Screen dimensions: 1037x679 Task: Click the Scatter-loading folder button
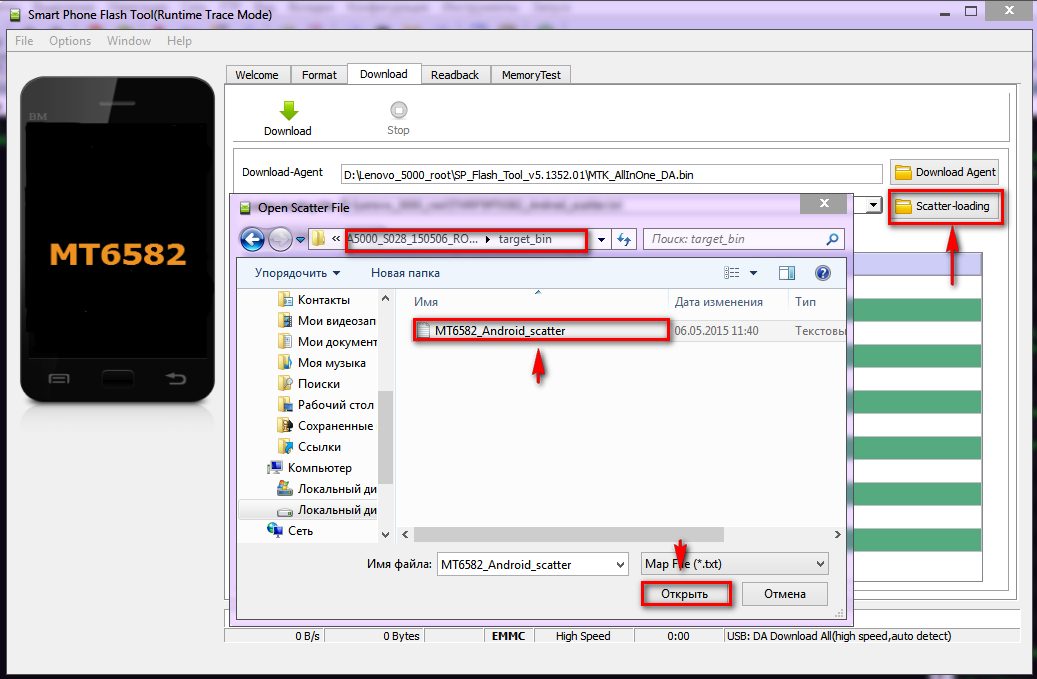tap(944, 207)
